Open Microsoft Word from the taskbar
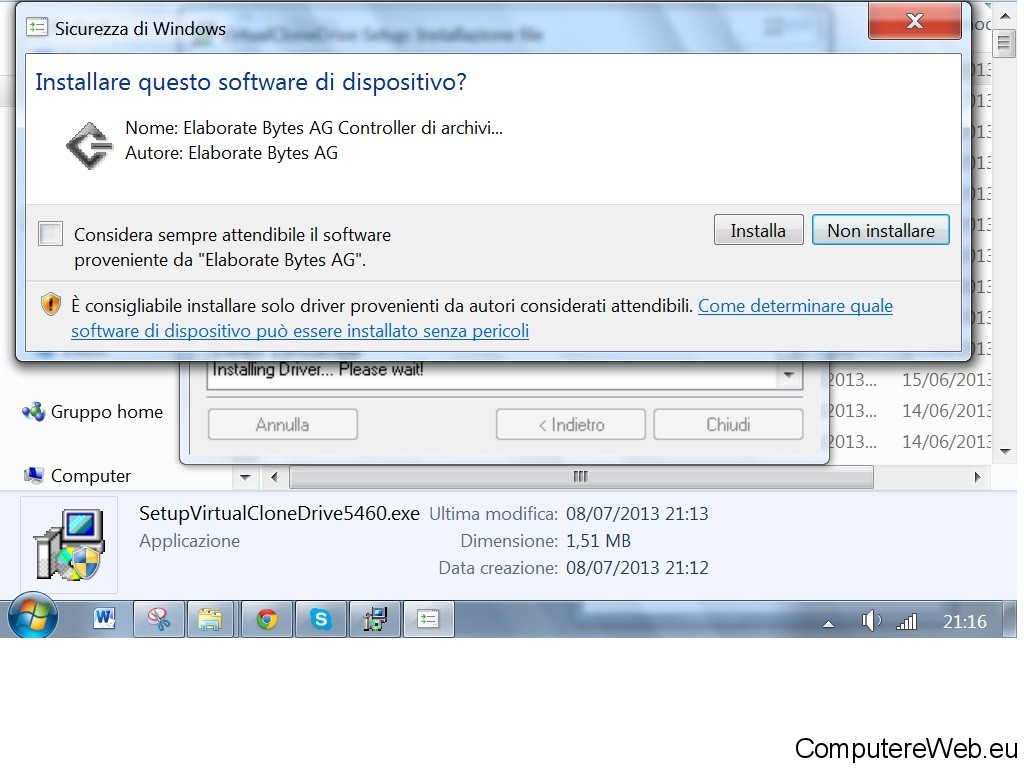Image resolution: width=1024 pixels, height=768 pixels. click(104, 618)
